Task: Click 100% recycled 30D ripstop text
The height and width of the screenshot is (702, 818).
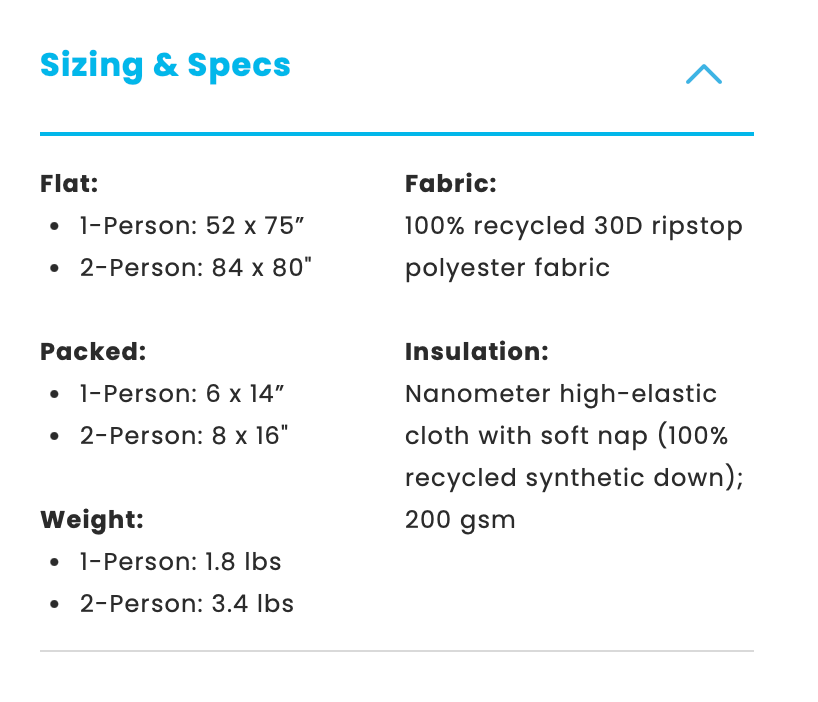Action: [573, 226]
